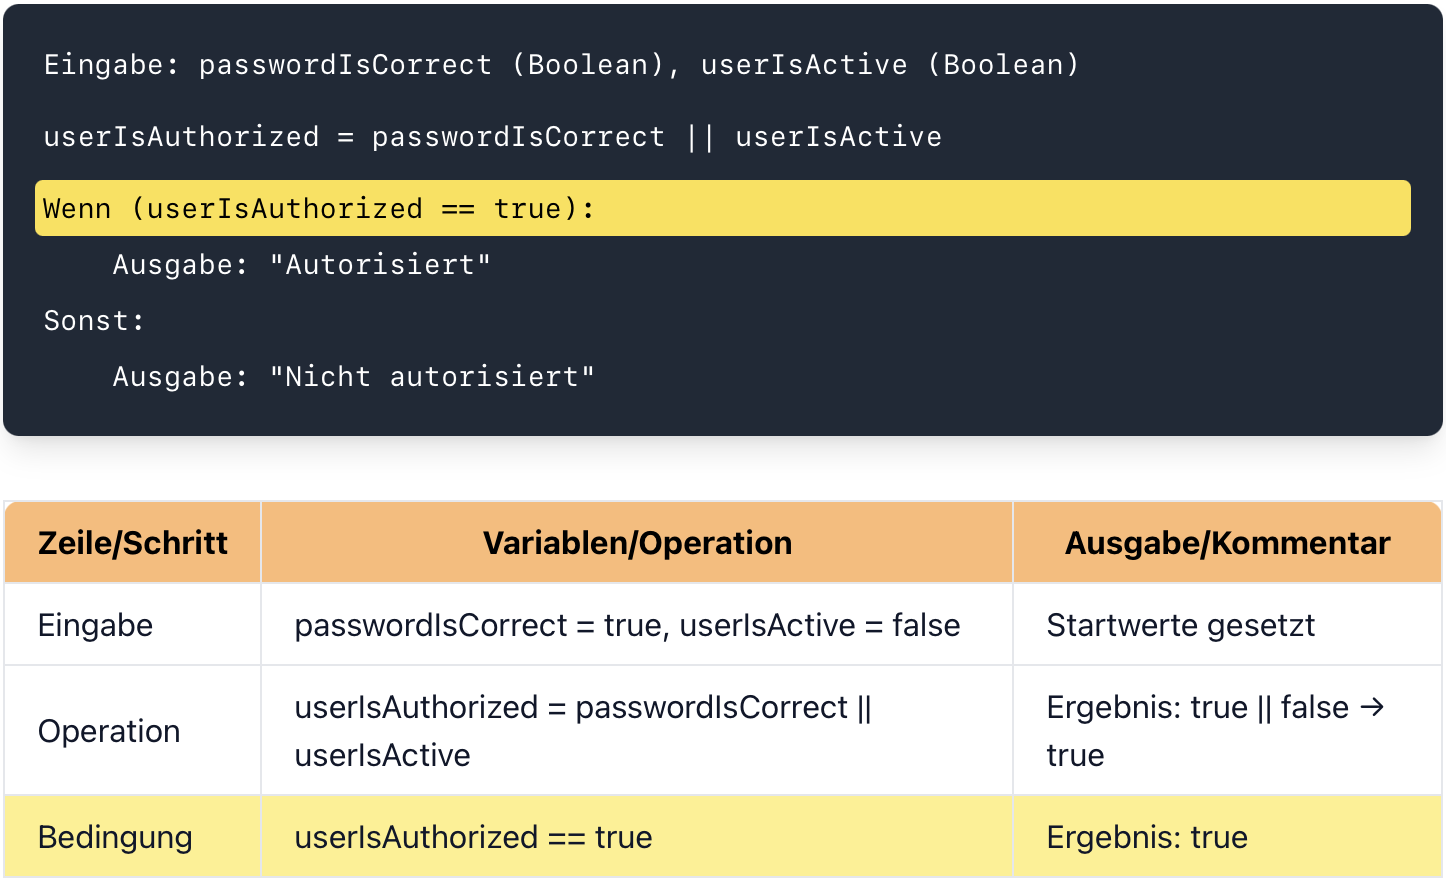Select the 'Operation' table cell
This screenshot has height=878, width=1446.
pos(133,731)
